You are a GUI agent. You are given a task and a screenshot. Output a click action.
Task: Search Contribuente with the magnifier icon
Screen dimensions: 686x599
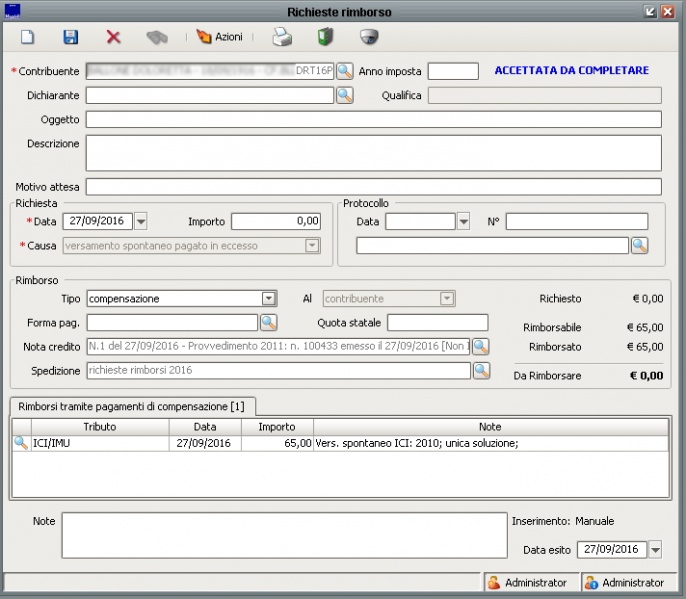(x=344, y=71)
